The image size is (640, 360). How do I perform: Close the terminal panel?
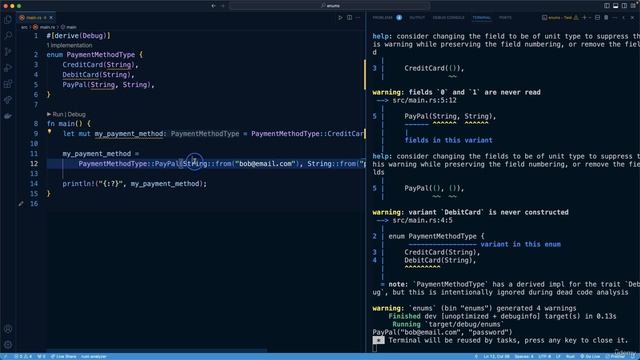click(632, 18)
